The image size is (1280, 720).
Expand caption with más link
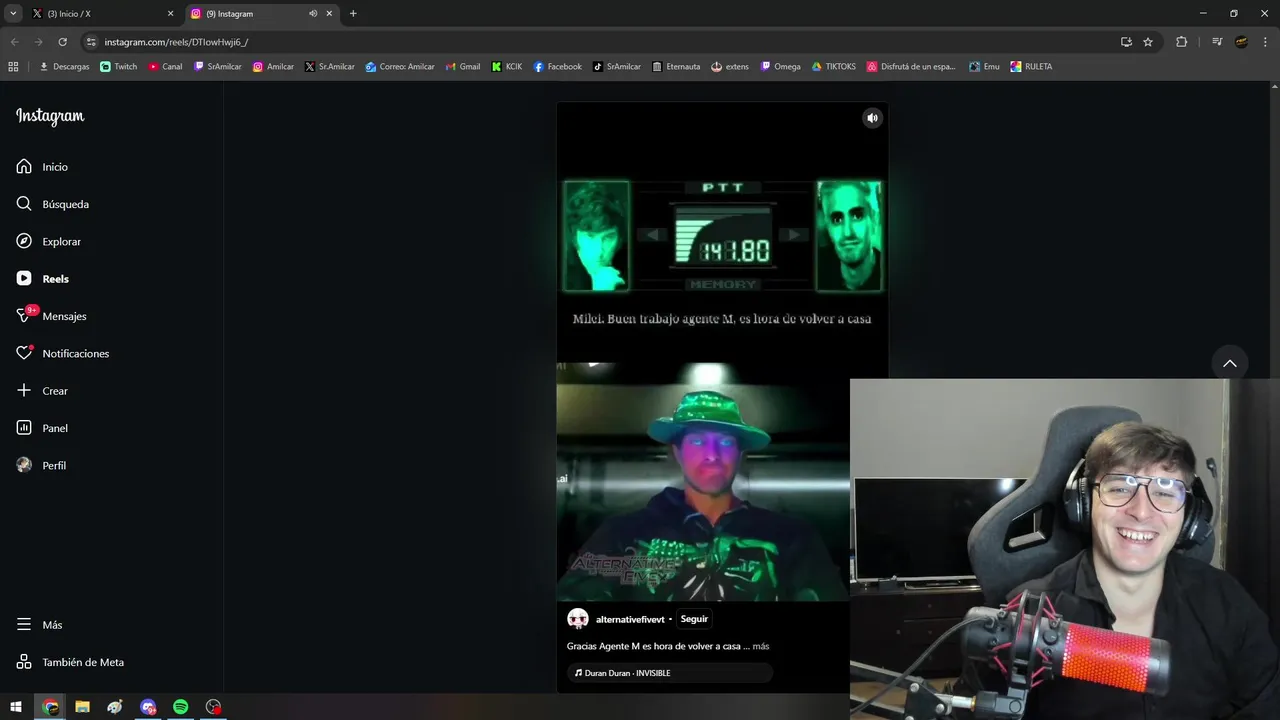click(x=761, y=646)
